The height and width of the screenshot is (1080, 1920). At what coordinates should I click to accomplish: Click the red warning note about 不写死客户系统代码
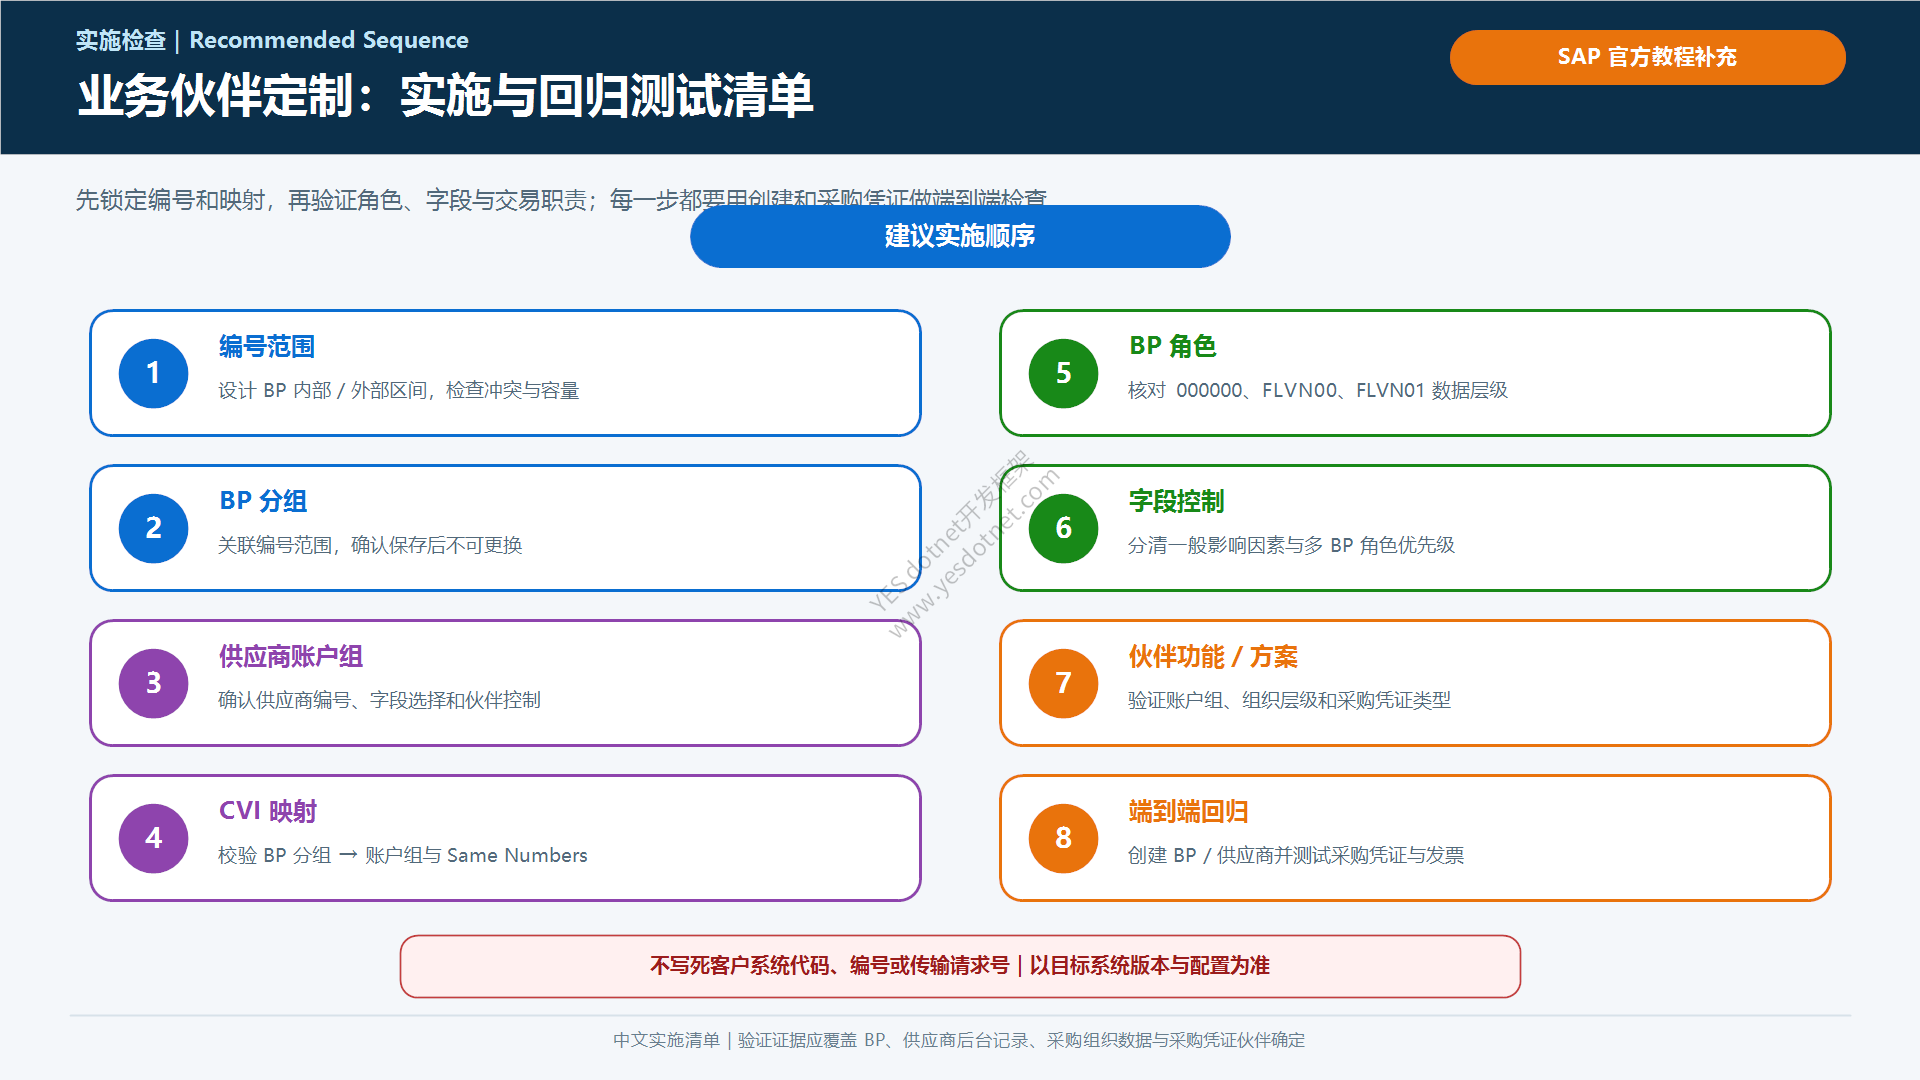point(960,966)
